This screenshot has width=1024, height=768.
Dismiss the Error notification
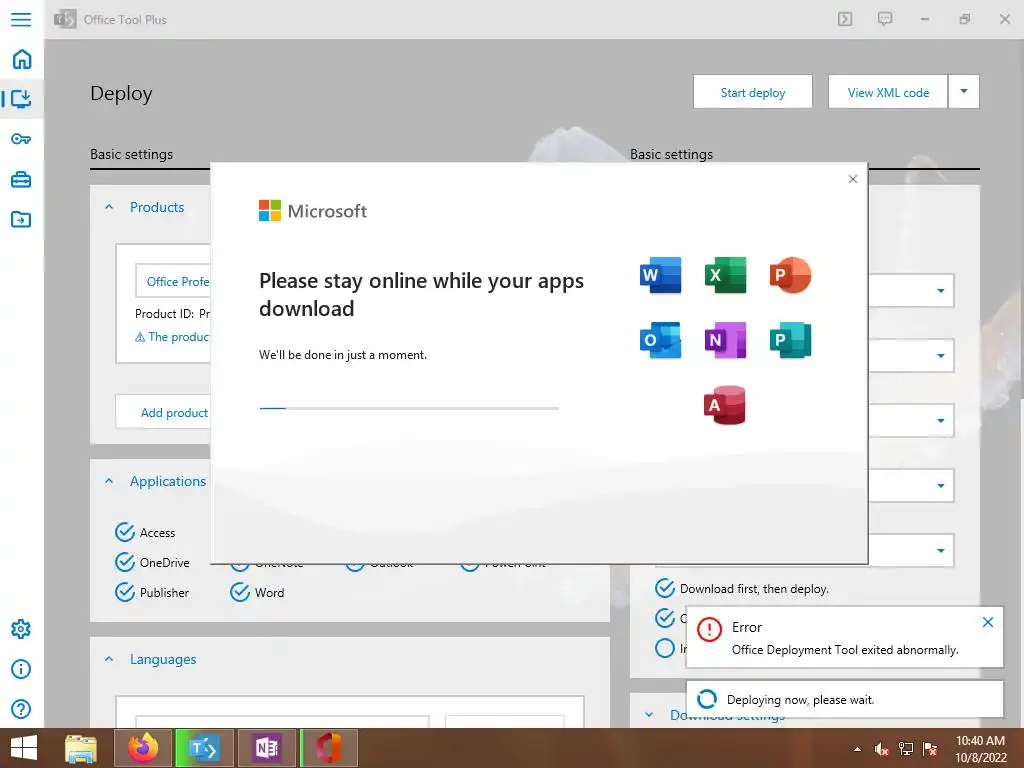[x=988, y=622]
